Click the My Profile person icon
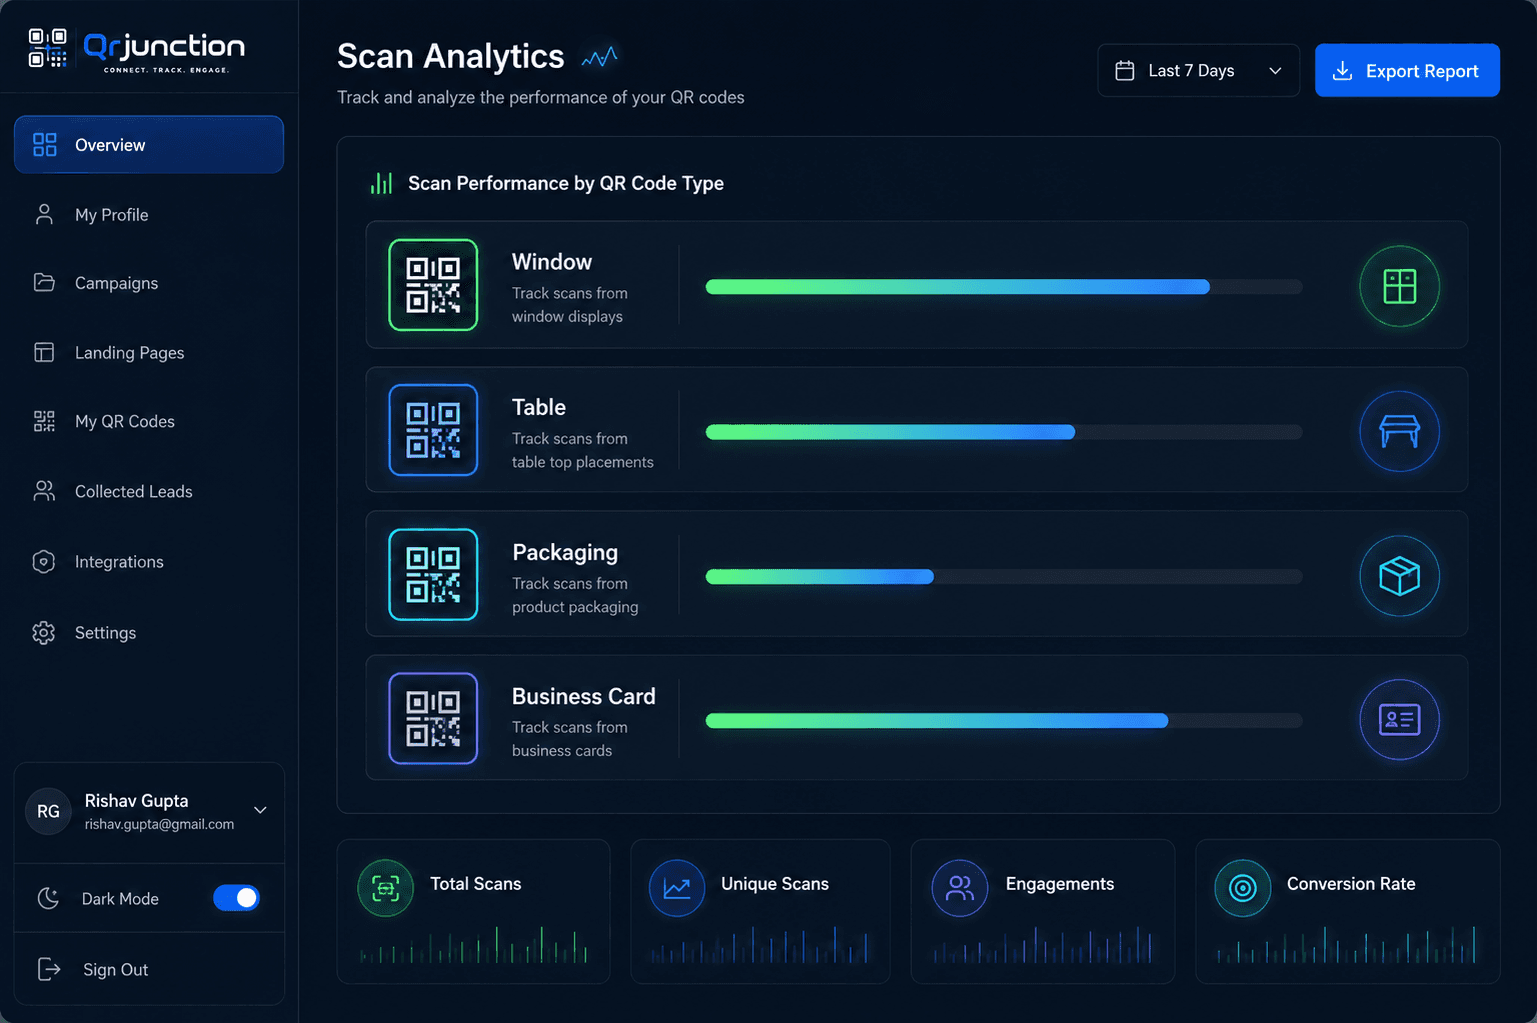 click(44, 214)
